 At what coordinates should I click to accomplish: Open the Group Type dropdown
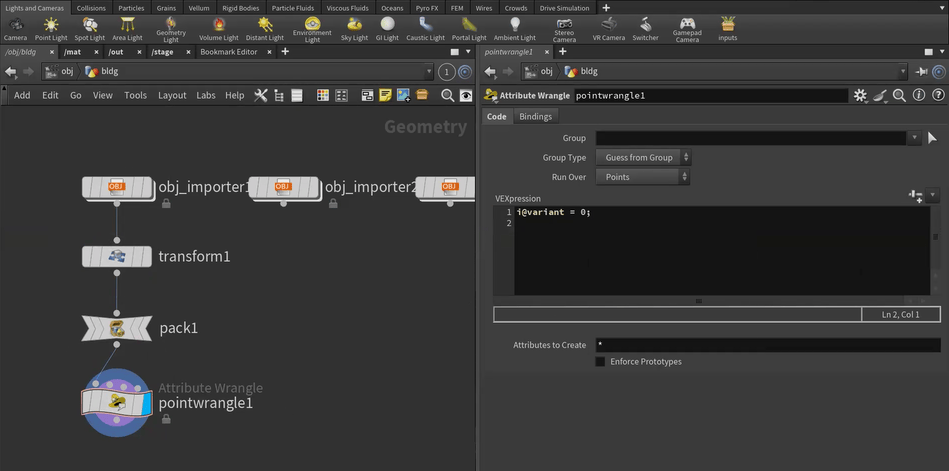(x=642, y=157)
